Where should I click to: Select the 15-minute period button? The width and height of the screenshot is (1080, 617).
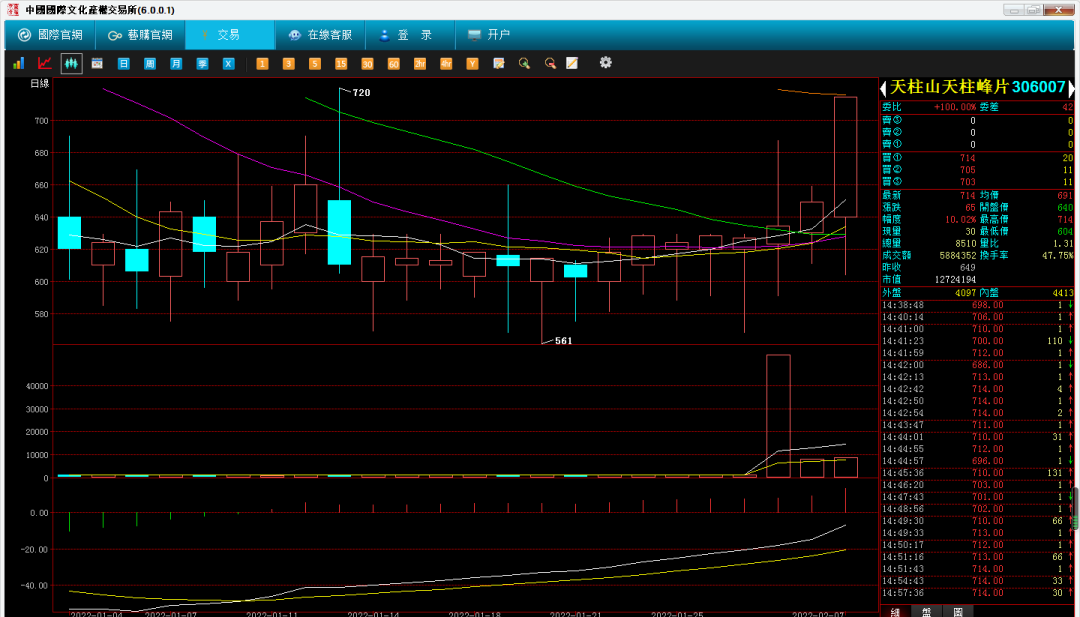(341, 63)
